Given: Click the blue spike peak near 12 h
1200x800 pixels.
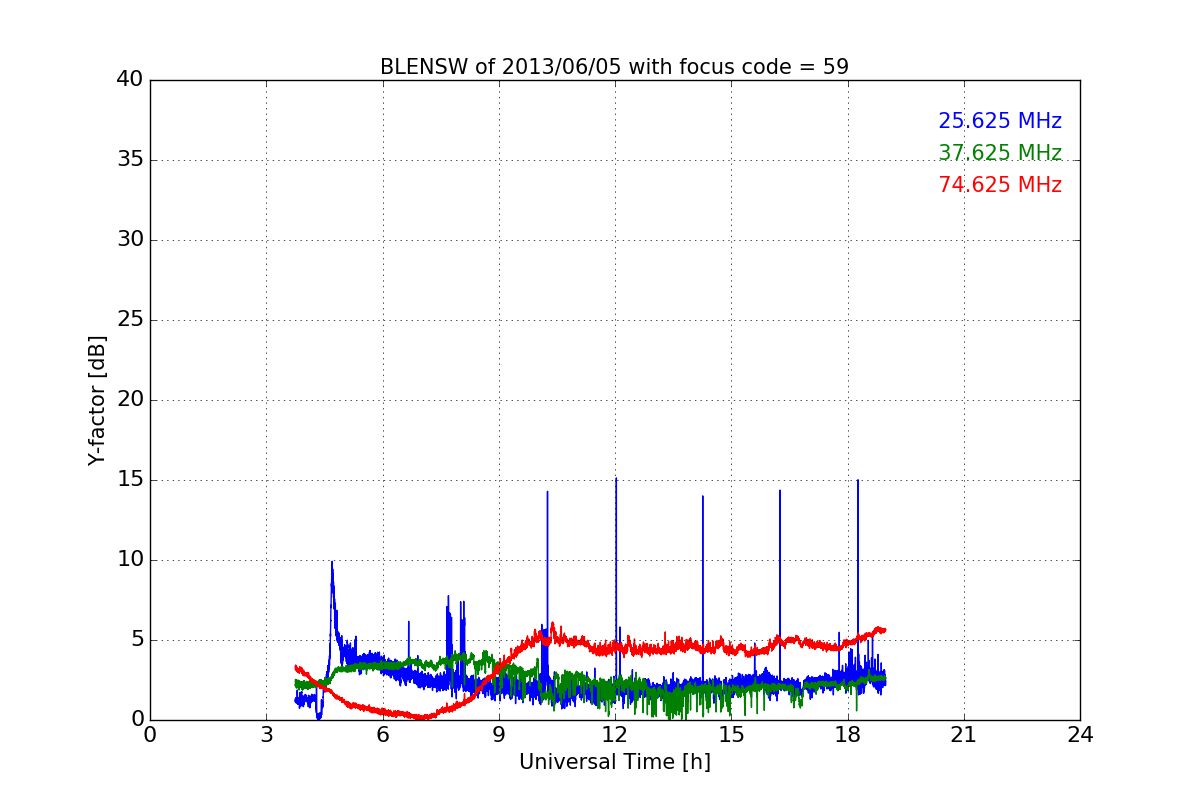Looking at the screenshot, I should tap(616, 479).
